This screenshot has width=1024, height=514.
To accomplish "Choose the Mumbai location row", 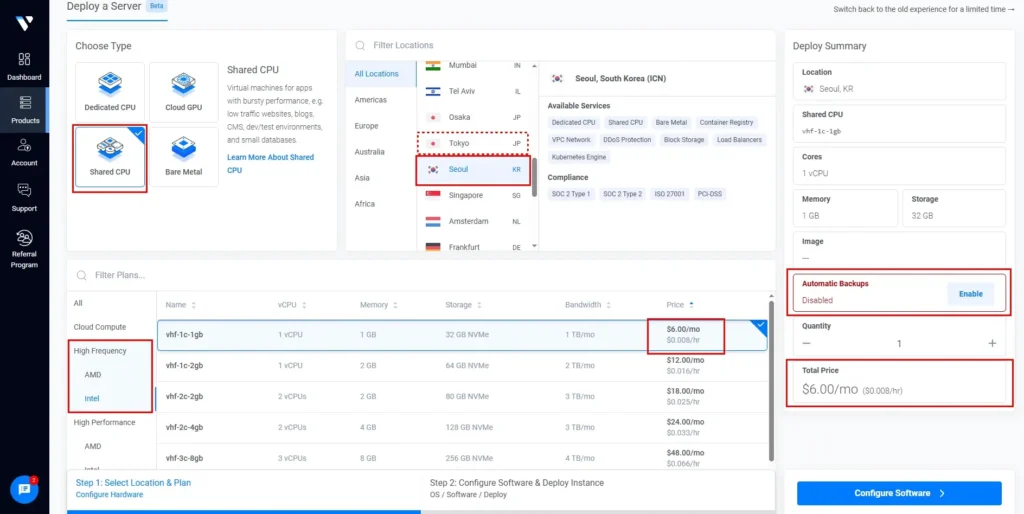I will 475,65.
